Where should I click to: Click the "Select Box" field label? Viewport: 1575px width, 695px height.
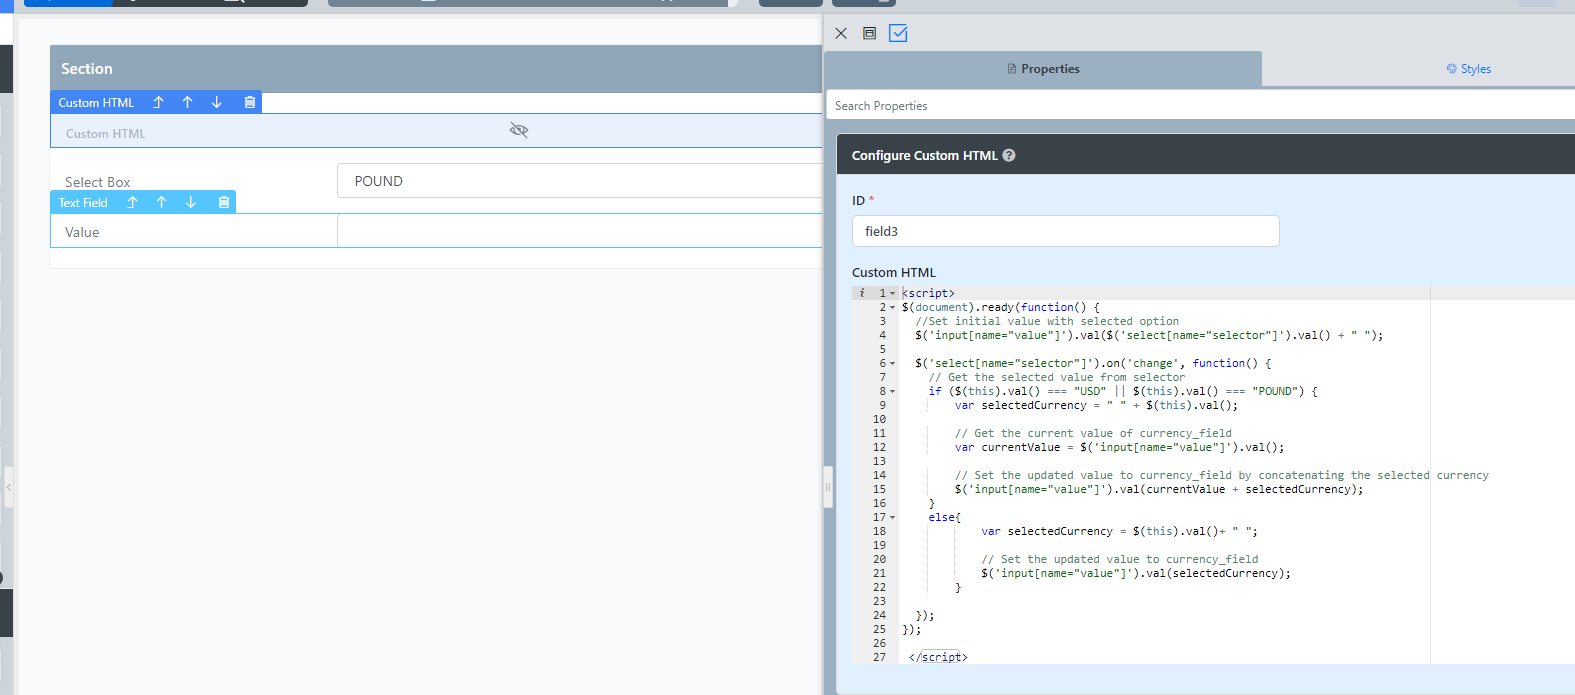click(x=98, y=182)
